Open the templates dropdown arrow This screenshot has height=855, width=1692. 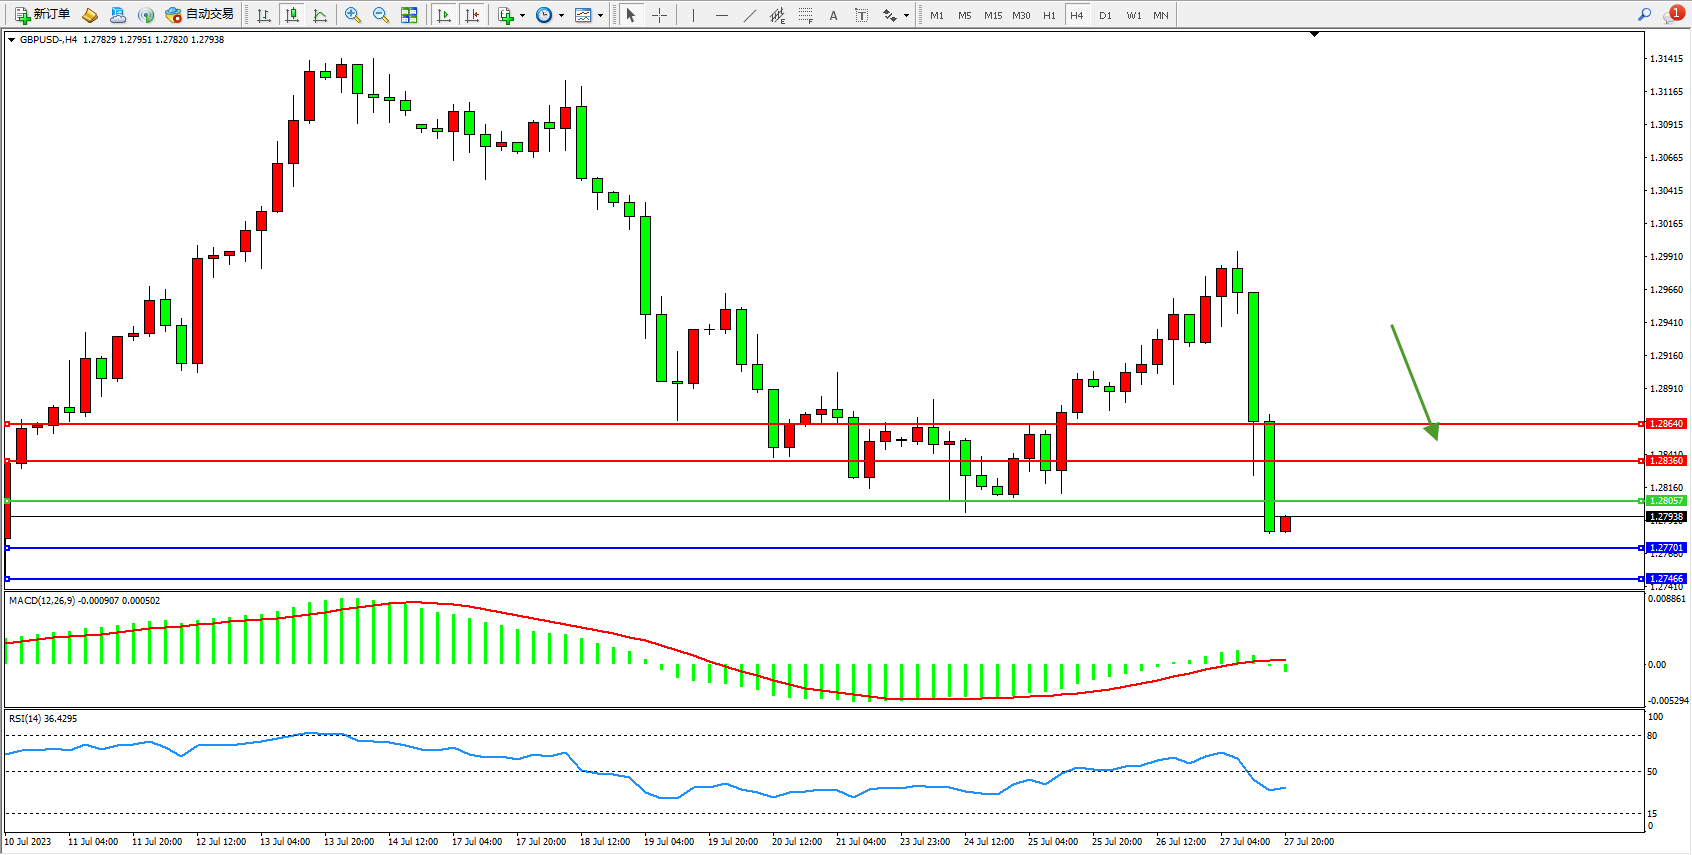(x=600, y=15)
